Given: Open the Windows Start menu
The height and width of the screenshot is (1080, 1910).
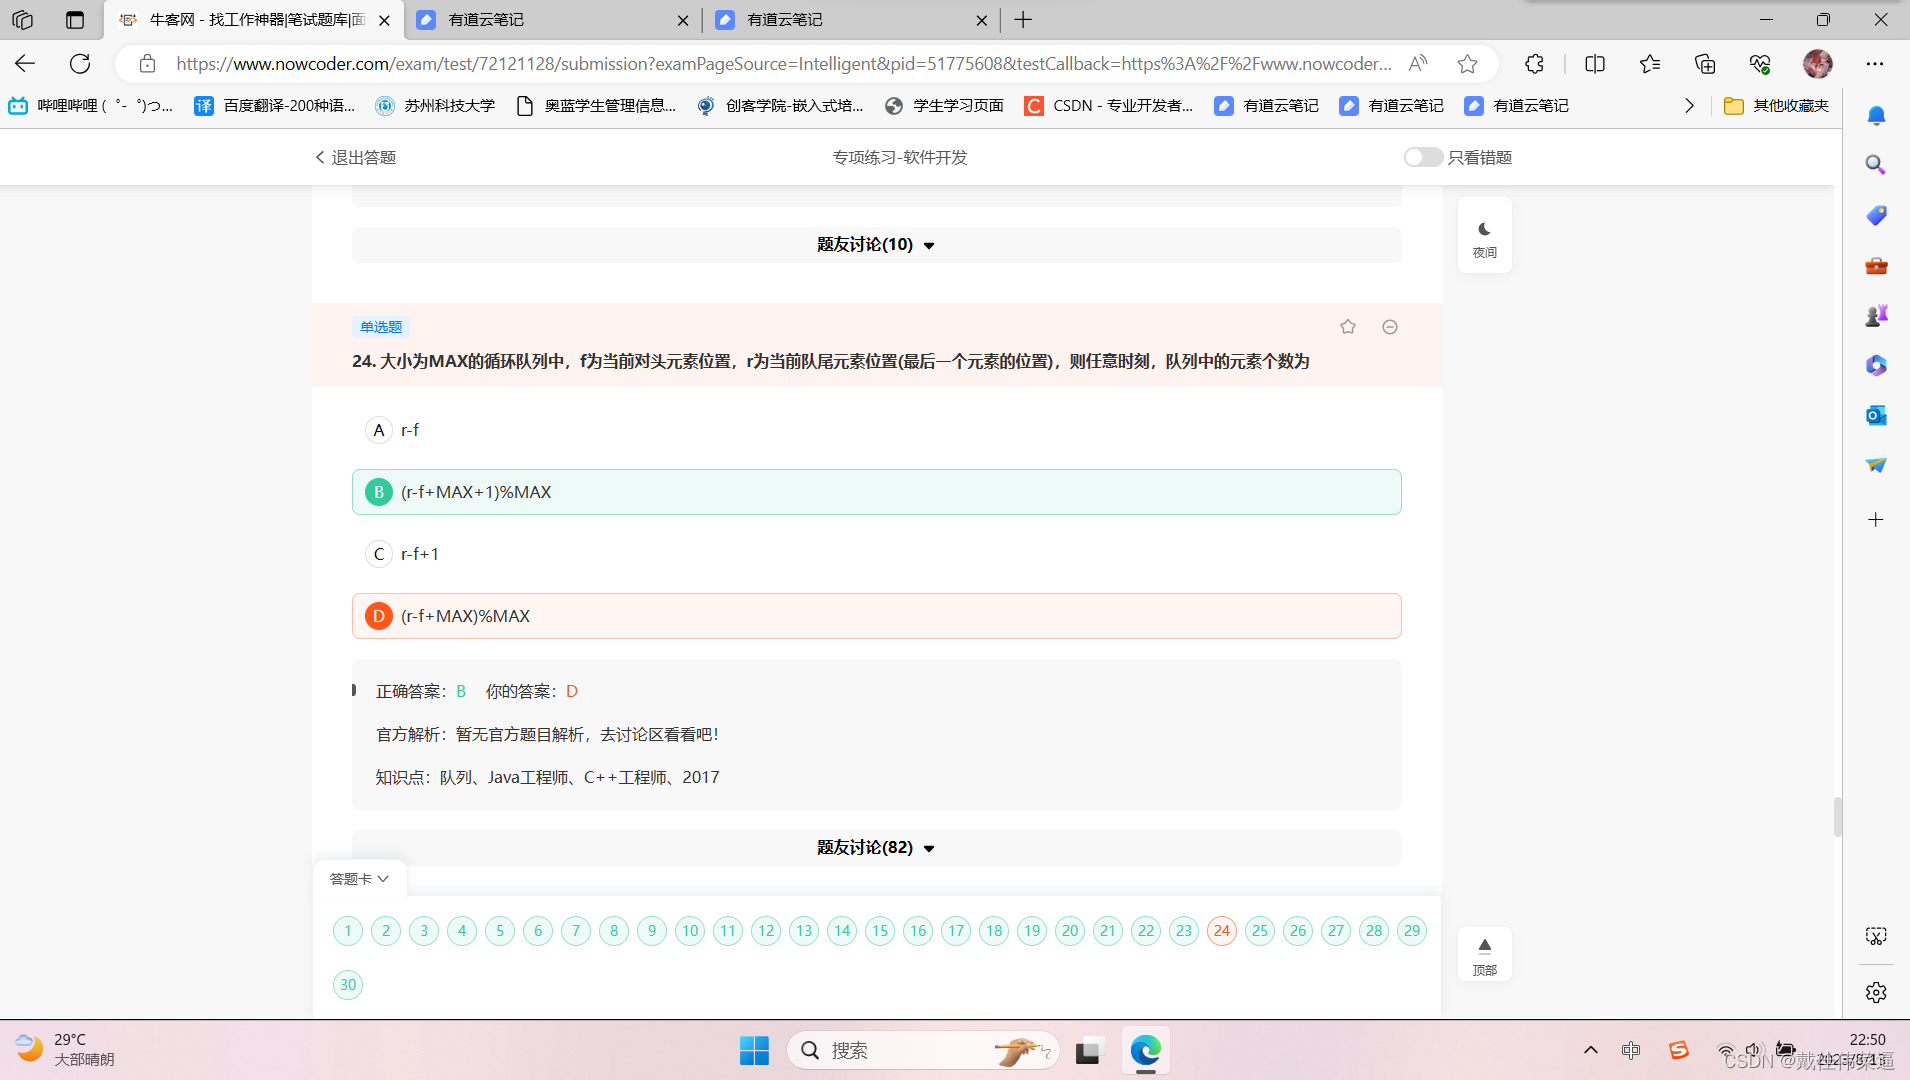Looking at the screenshot, I should [x=753, y=1050].
